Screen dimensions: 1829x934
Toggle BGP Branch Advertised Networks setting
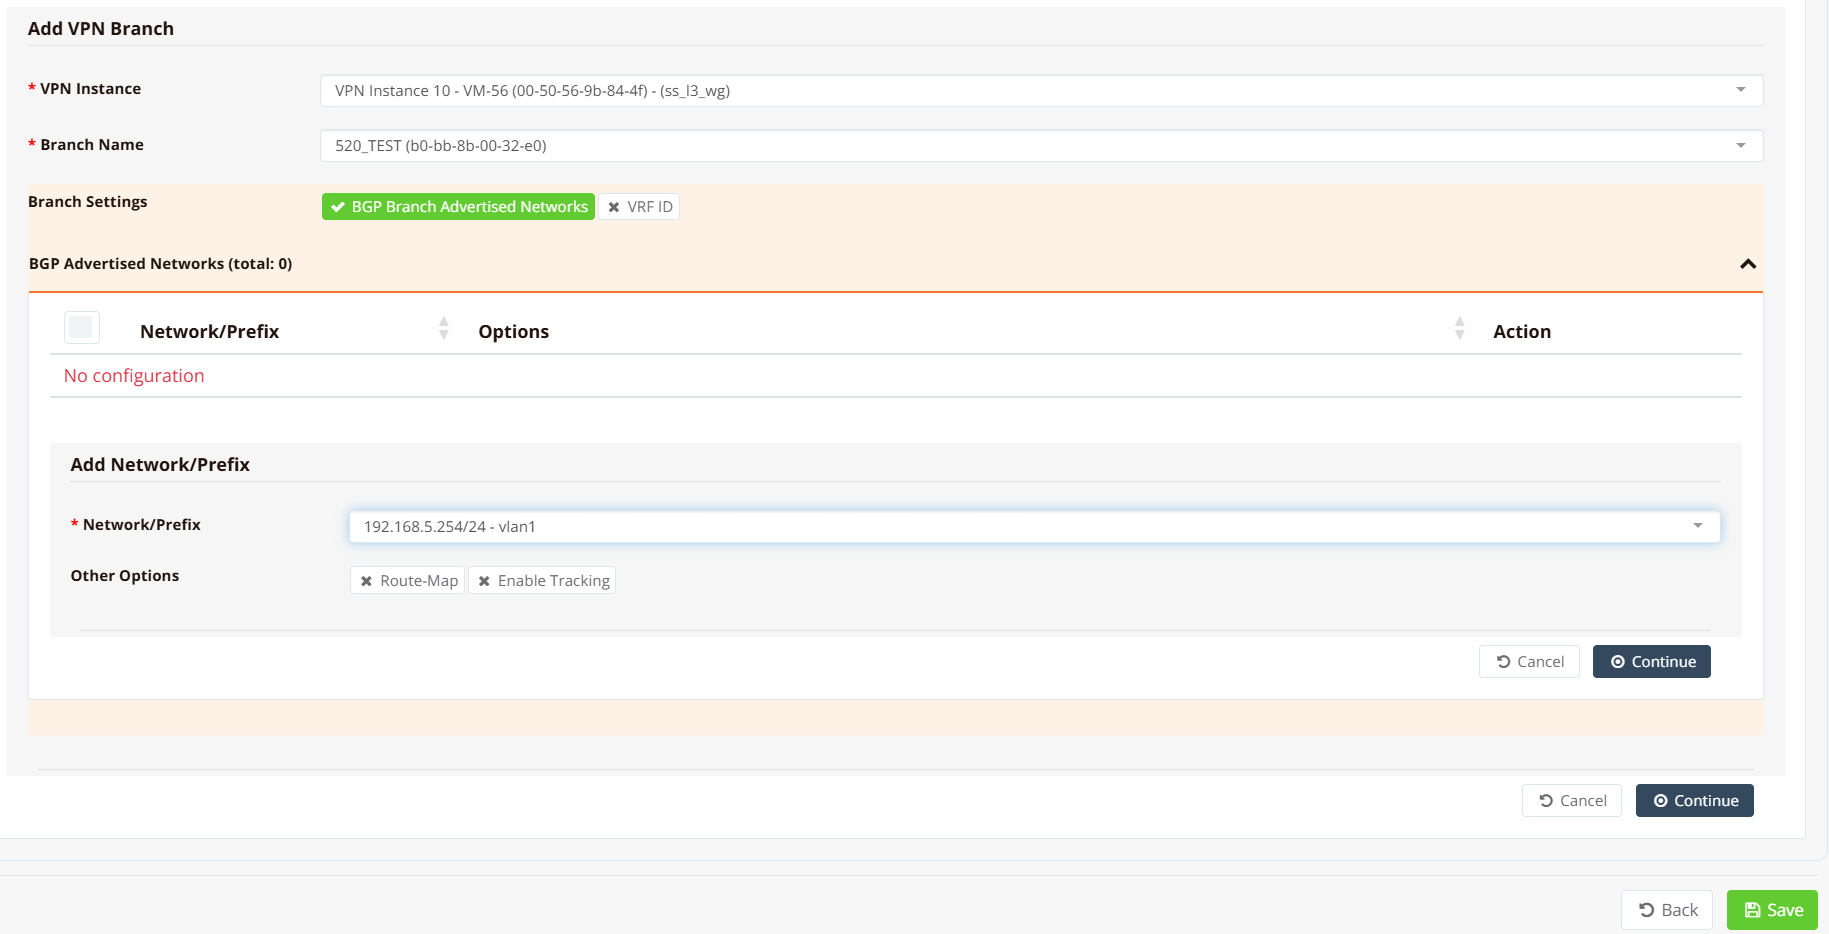click(x=458, y=207)
